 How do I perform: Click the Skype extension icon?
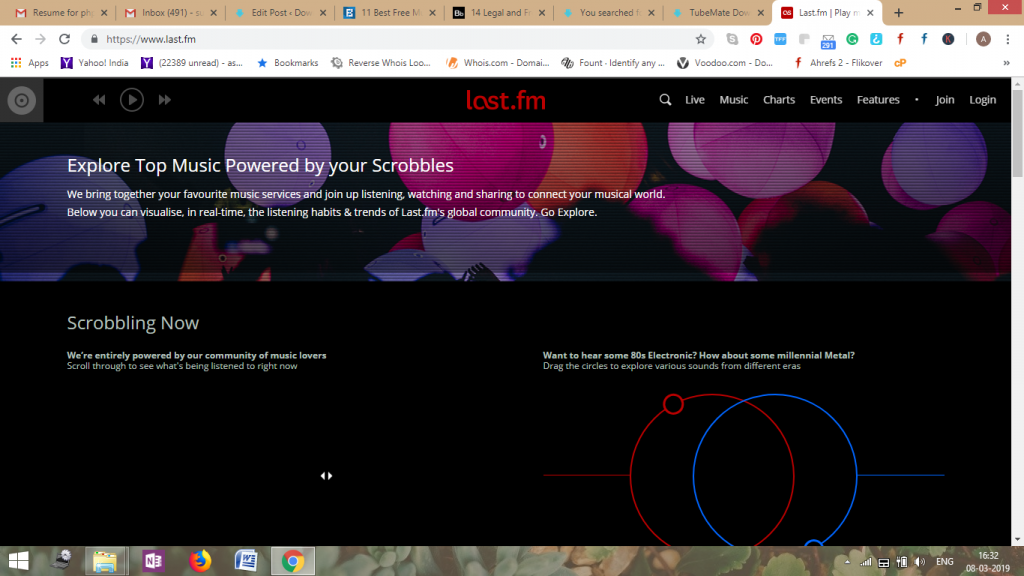click(732, 39)
